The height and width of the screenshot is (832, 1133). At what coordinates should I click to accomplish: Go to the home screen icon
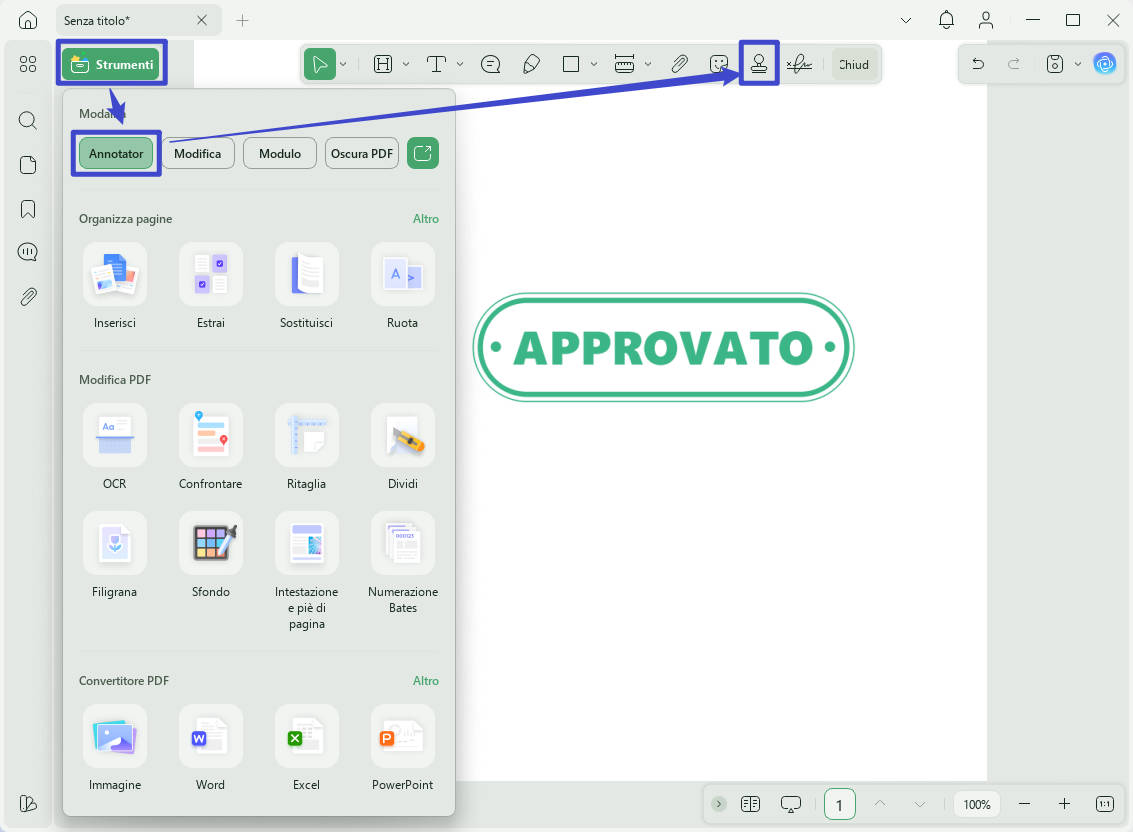pyautogui.click(x=28, y=20)
